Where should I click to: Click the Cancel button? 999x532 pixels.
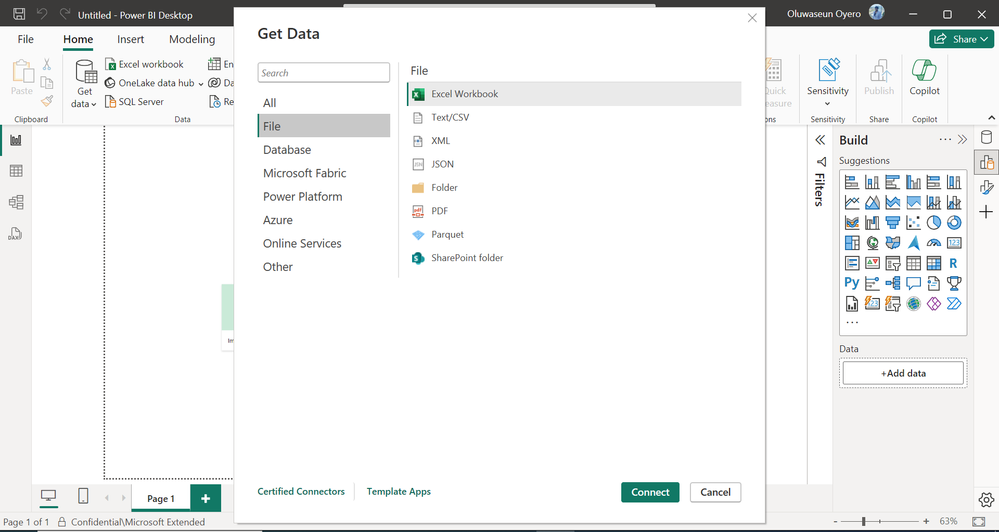(x=715, y=492)
